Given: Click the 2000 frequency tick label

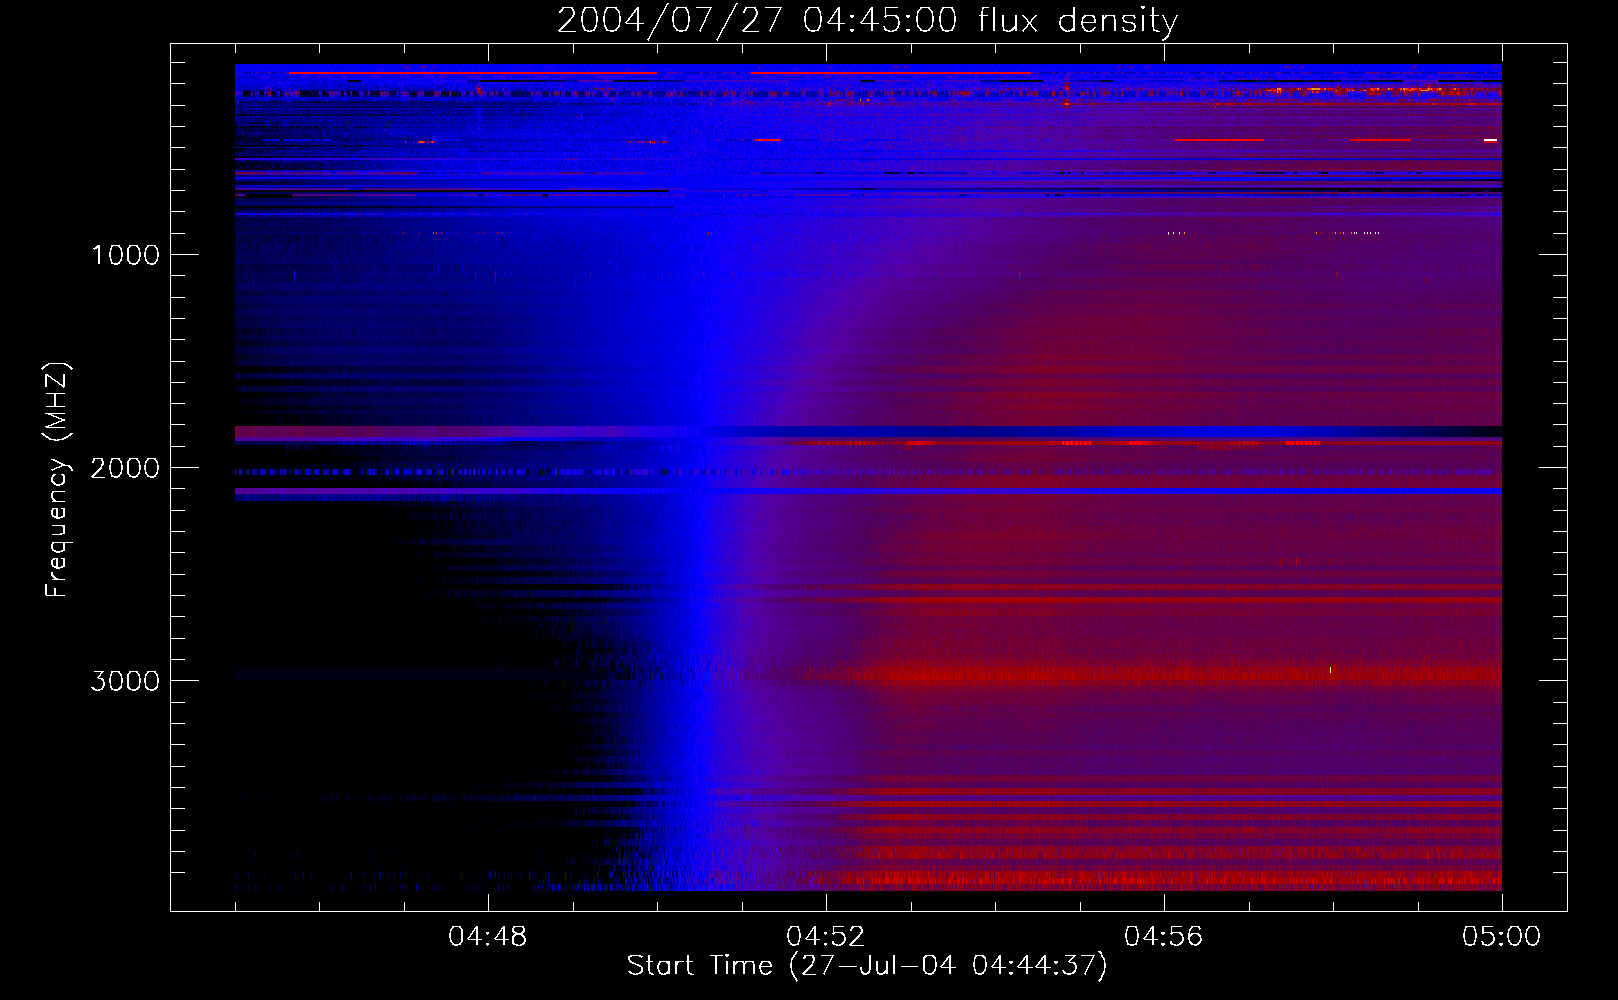Looking at the screenshot, I should tap(125, 467).
